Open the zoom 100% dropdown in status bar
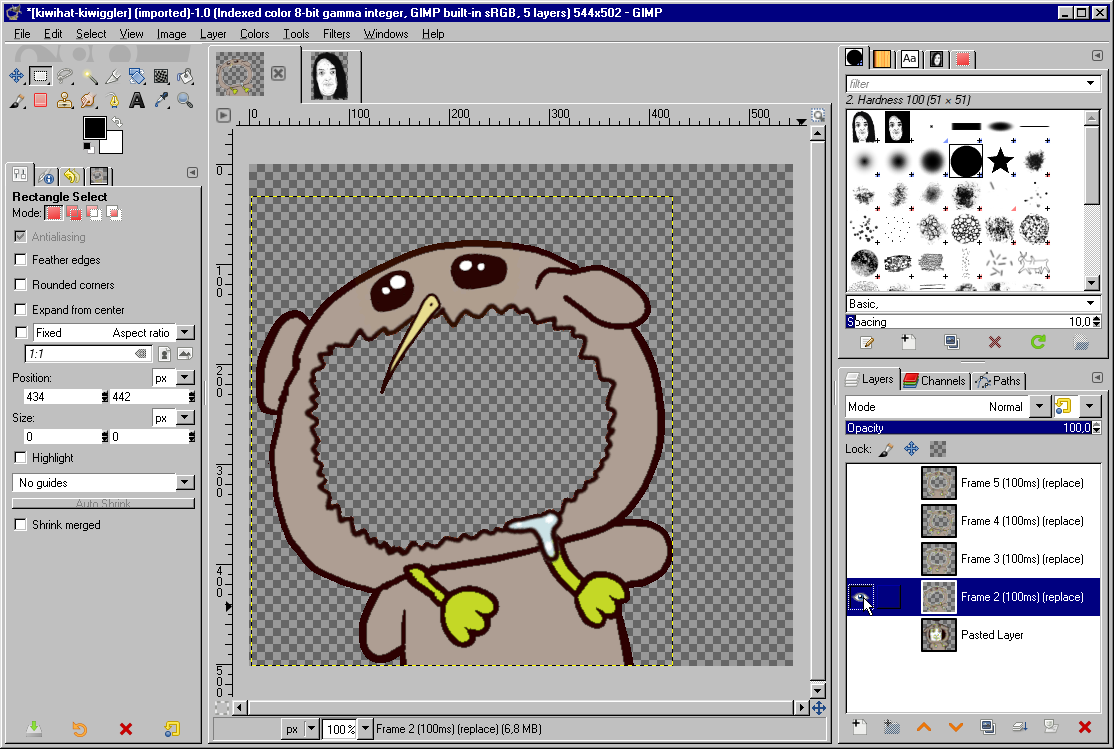 [365, 728]
